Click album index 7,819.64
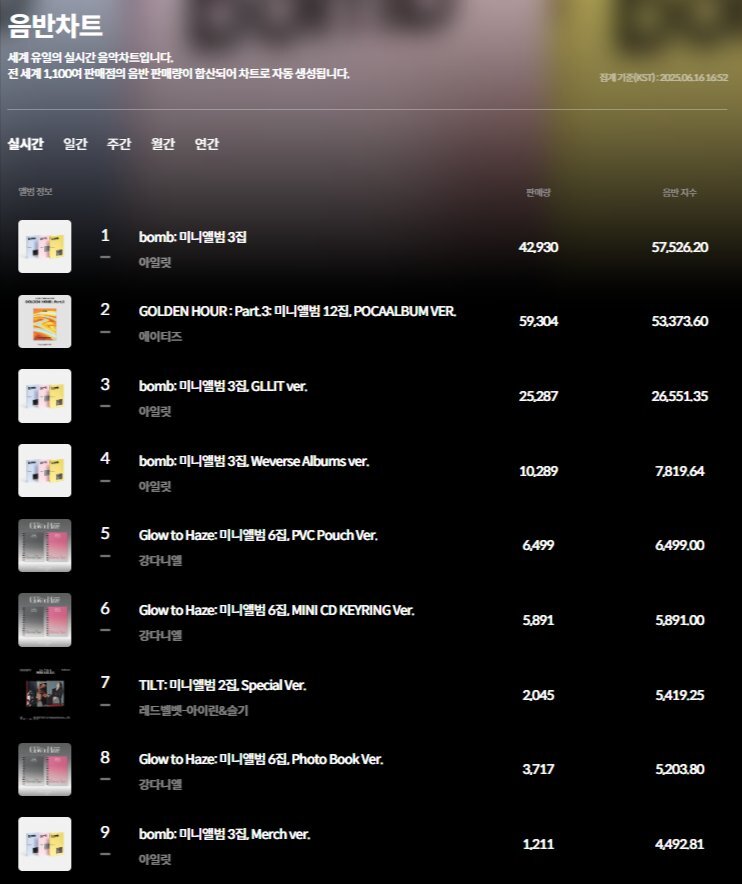The image size is (742, 884). [x=680, y=471]
